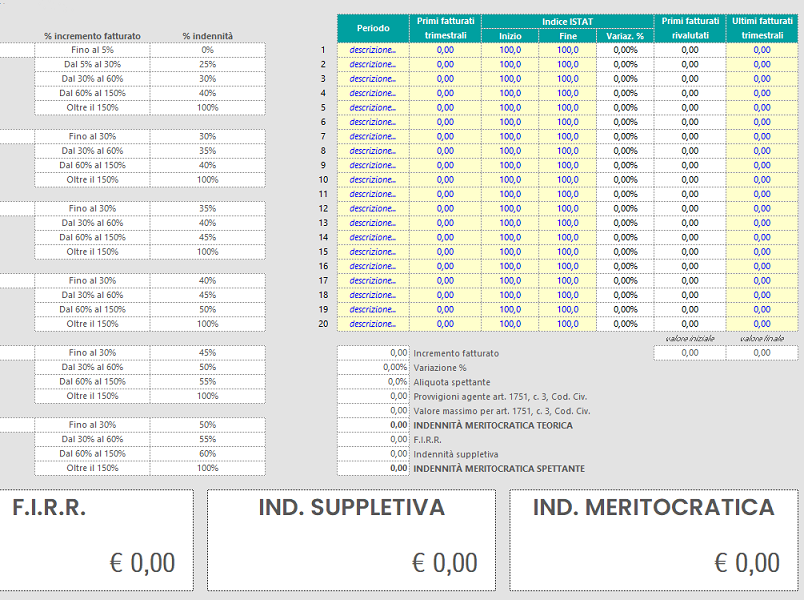Viewport: 804px width, 600px height.
Task: Select the F.I.R.R. value cell in the summary list
Action: [373, 439]
